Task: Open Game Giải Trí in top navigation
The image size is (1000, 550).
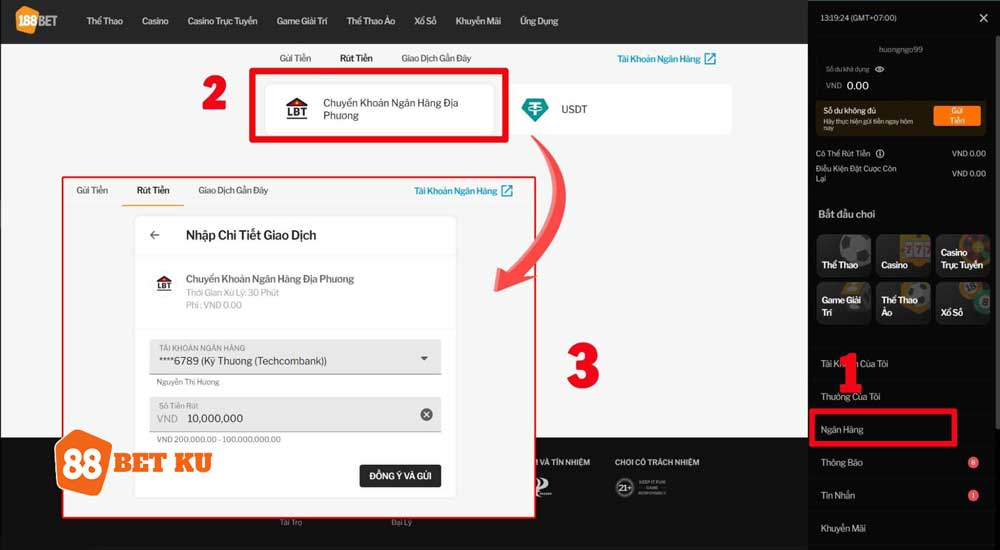Action: point(302,21)
